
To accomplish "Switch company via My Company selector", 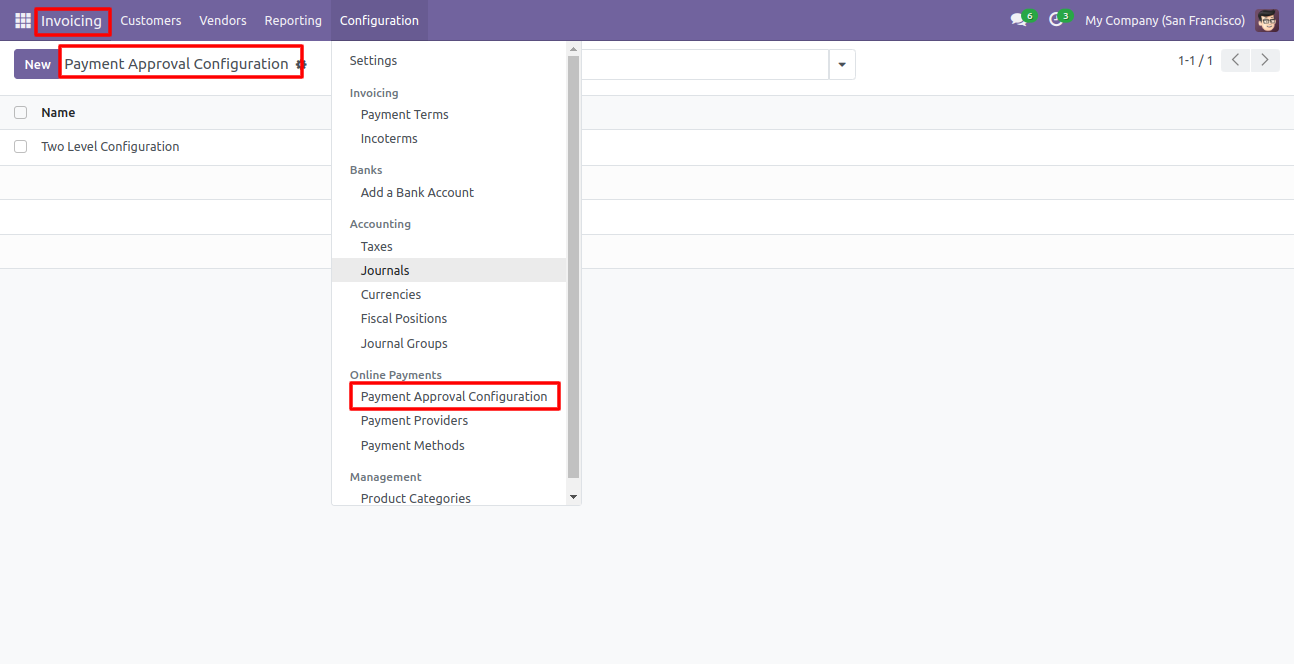I will [x=1165, y=20].
